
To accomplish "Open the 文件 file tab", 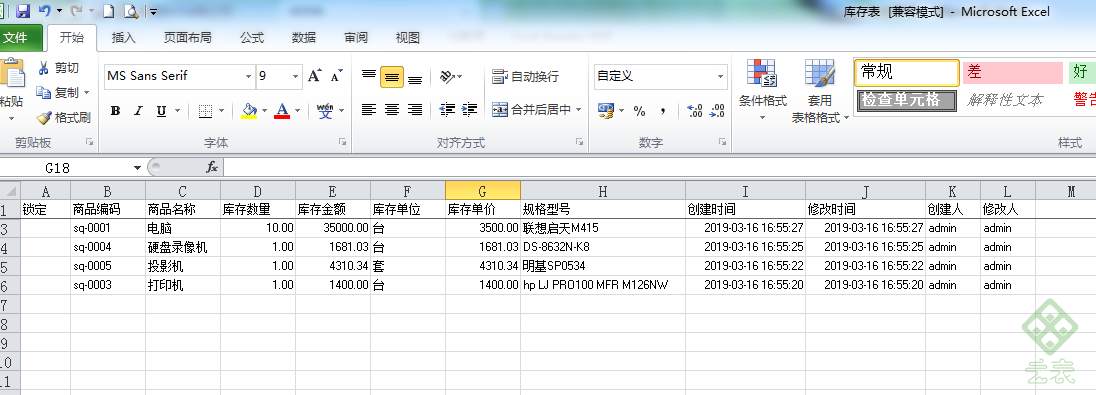I will pos(15,38).
